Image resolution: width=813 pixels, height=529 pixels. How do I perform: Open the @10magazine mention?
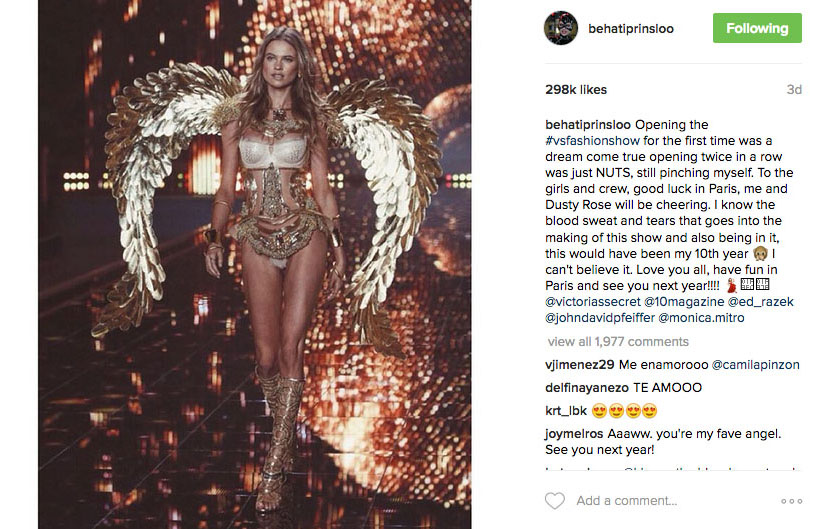point(684,301)
